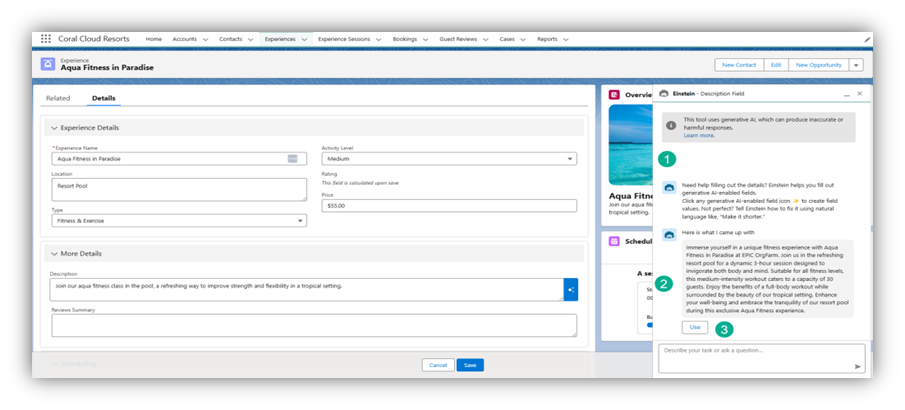This screenshot has height=410, width=905.
Task: Open the Reports tab
Action: click(x=547, y=39)
